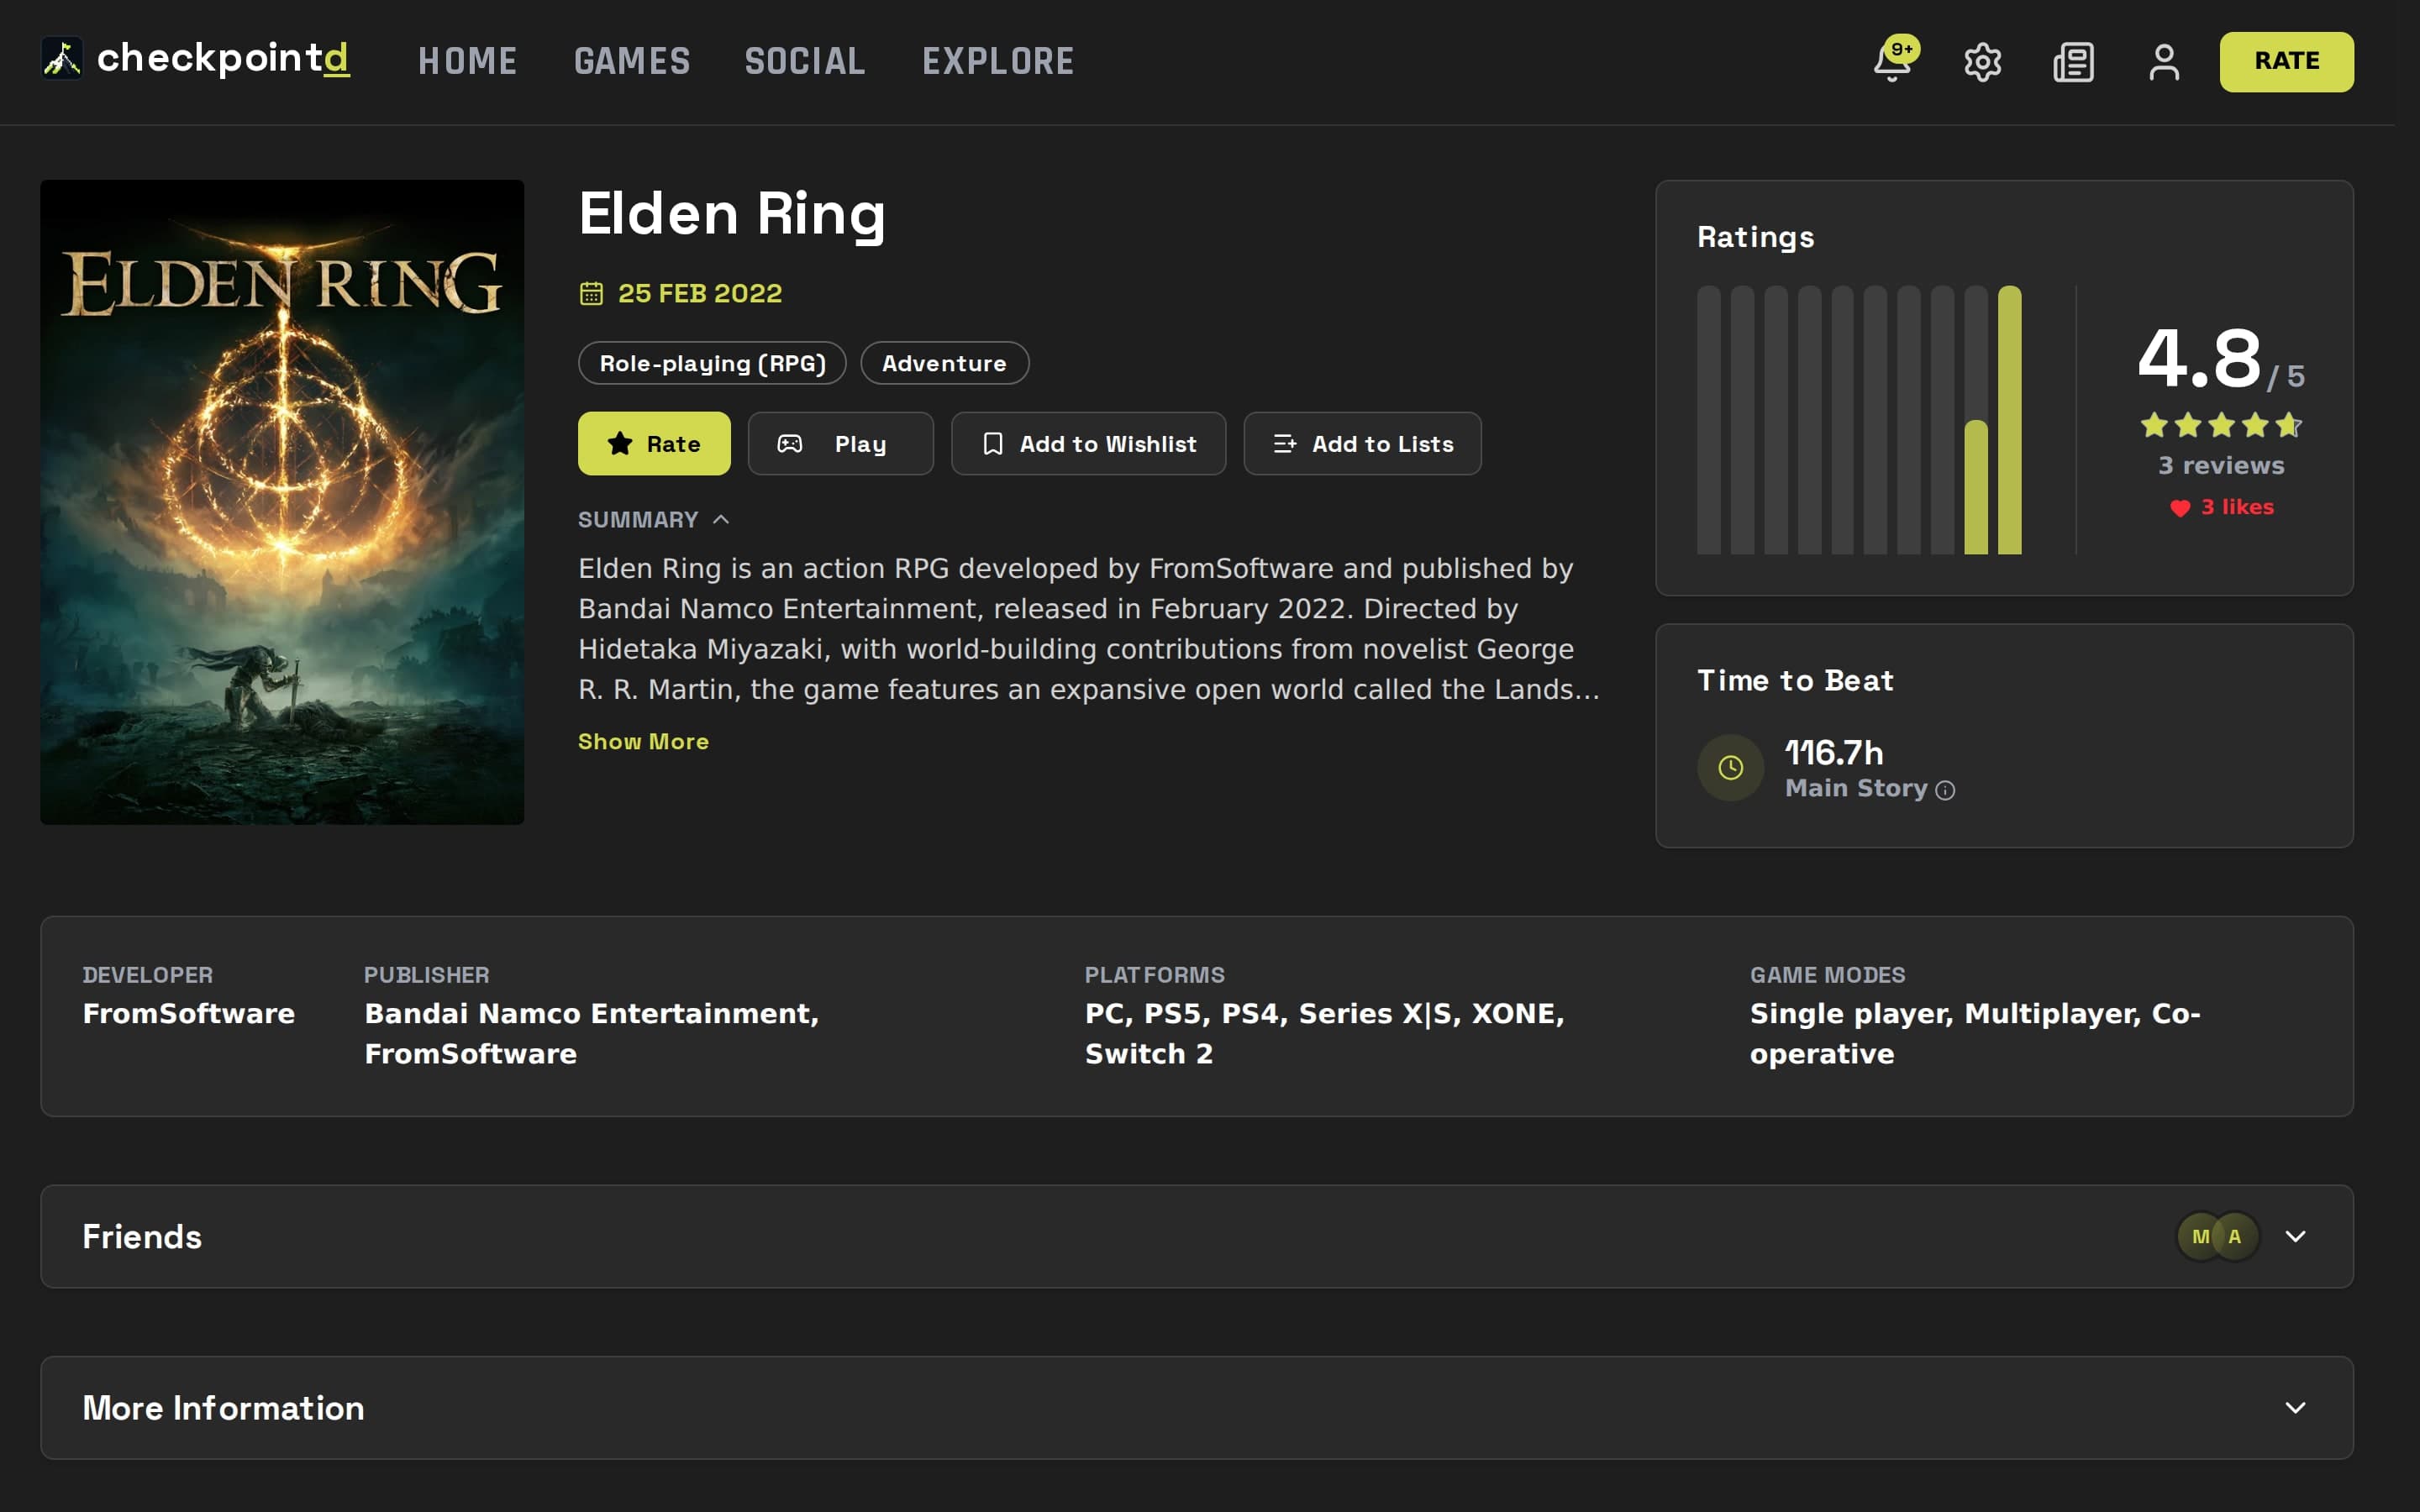Expand the Friends section chevron
The image size is (2420, 1512).
pyautogui.click(x=2295, y=1237)
